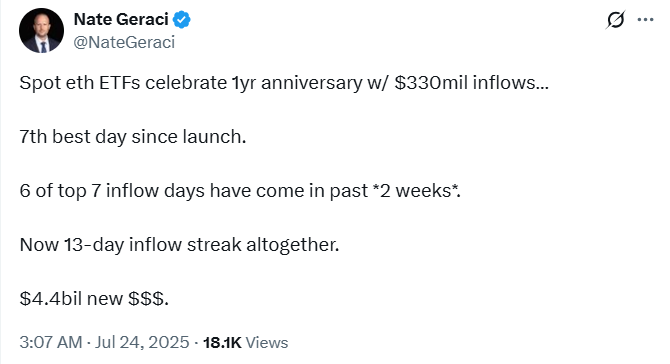Click the Nate Geraci display name
Screen dimensions: 670x364
pyautogui.click(x=121, y=20)
